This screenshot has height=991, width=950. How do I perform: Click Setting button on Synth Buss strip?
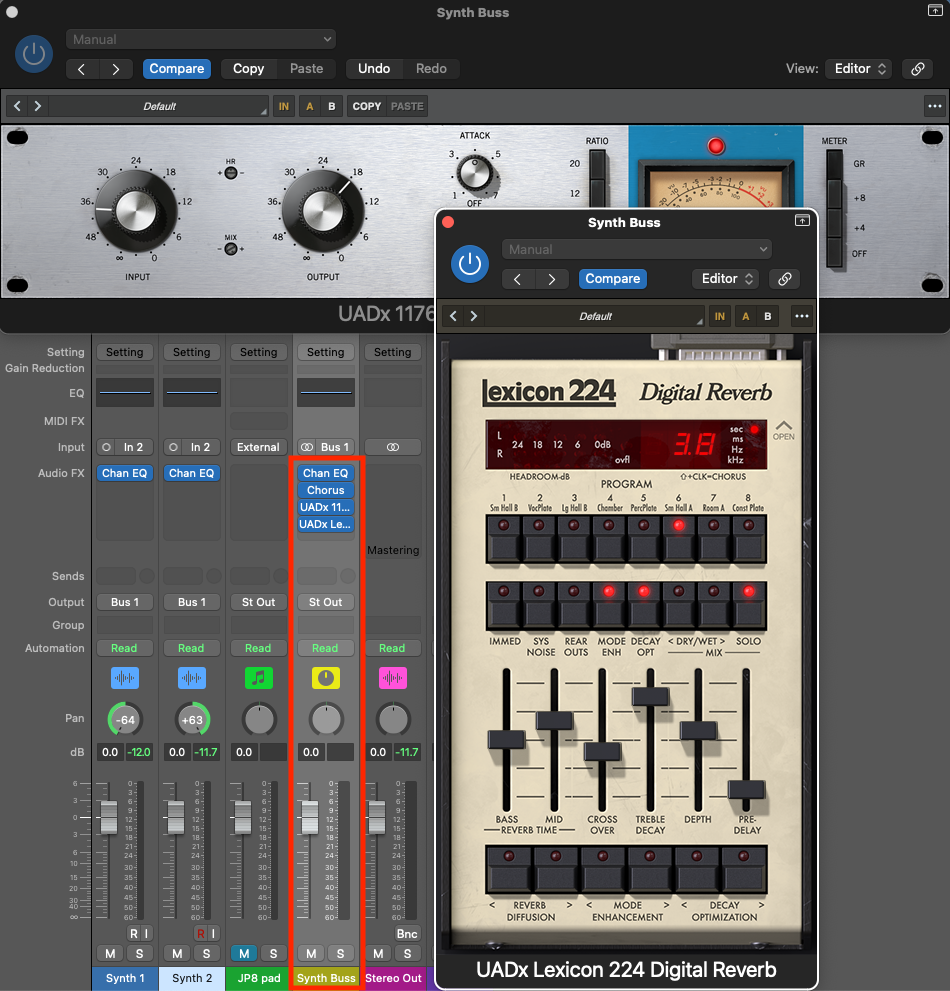[326, 352]
